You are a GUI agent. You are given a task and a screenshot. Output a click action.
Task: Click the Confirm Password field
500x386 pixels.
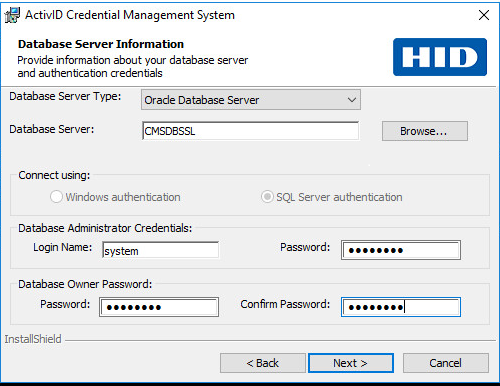pyautogui.click(x=401, y=307)
